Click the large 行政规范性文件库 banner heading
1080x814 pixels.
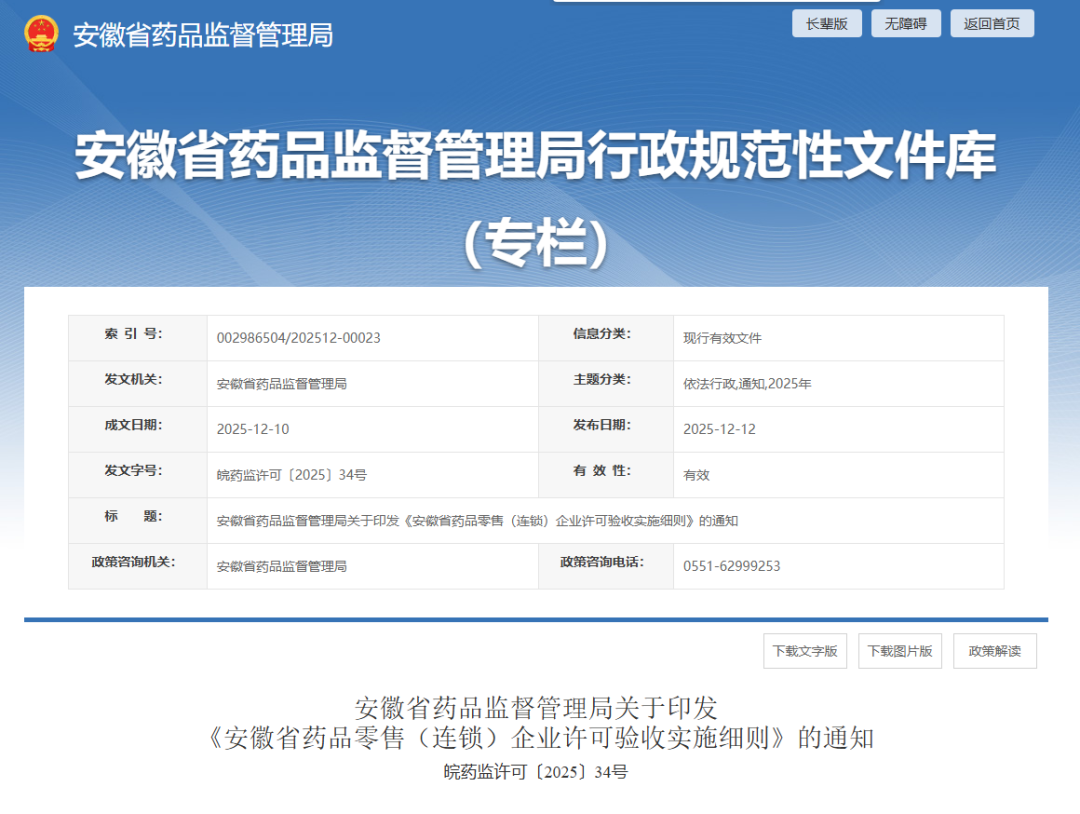(x=536, y=157)
